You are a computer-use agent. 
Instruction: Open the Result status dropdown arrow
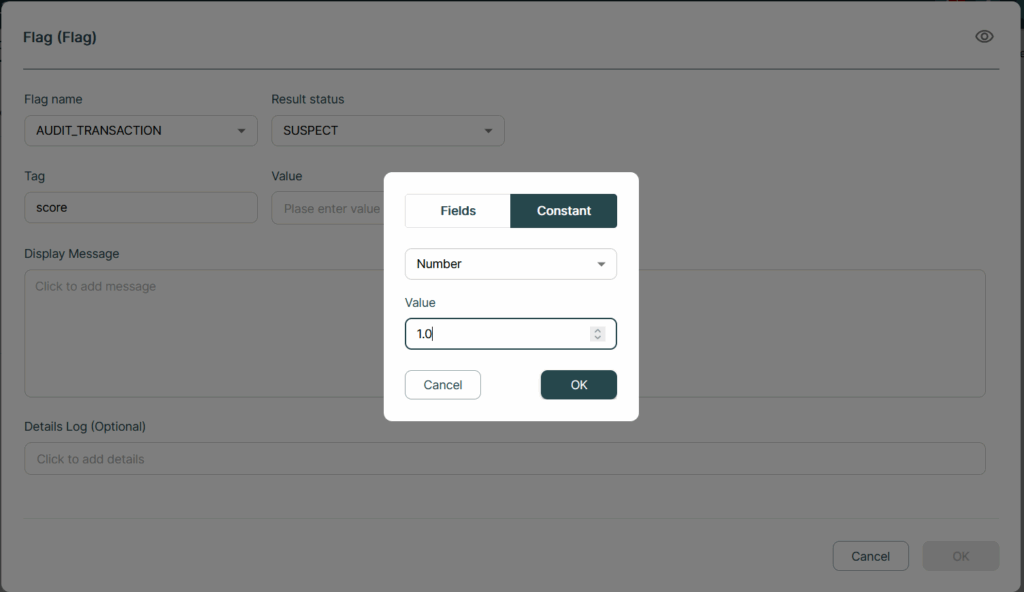488,131
